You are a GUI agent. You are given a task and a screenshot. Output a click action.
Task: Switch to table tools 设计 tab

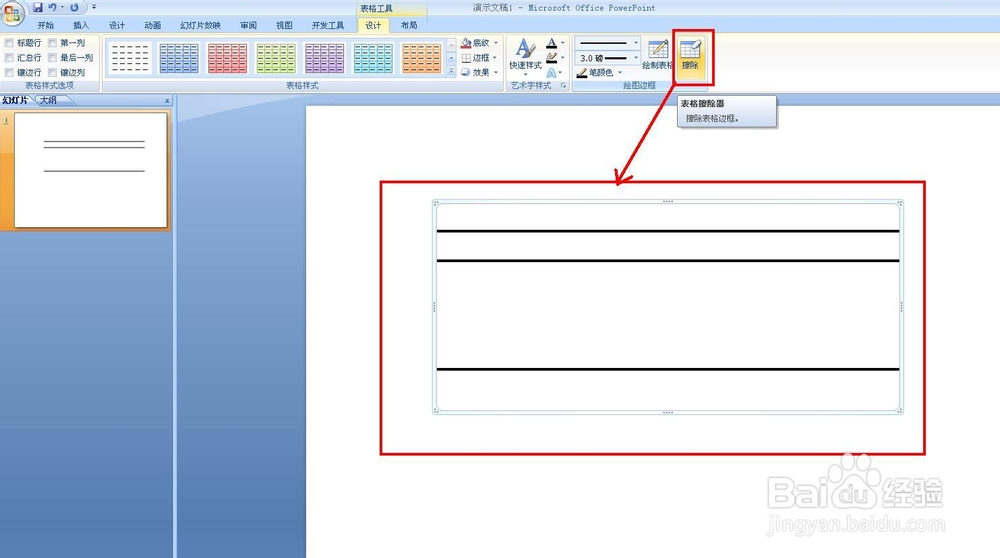373,26
